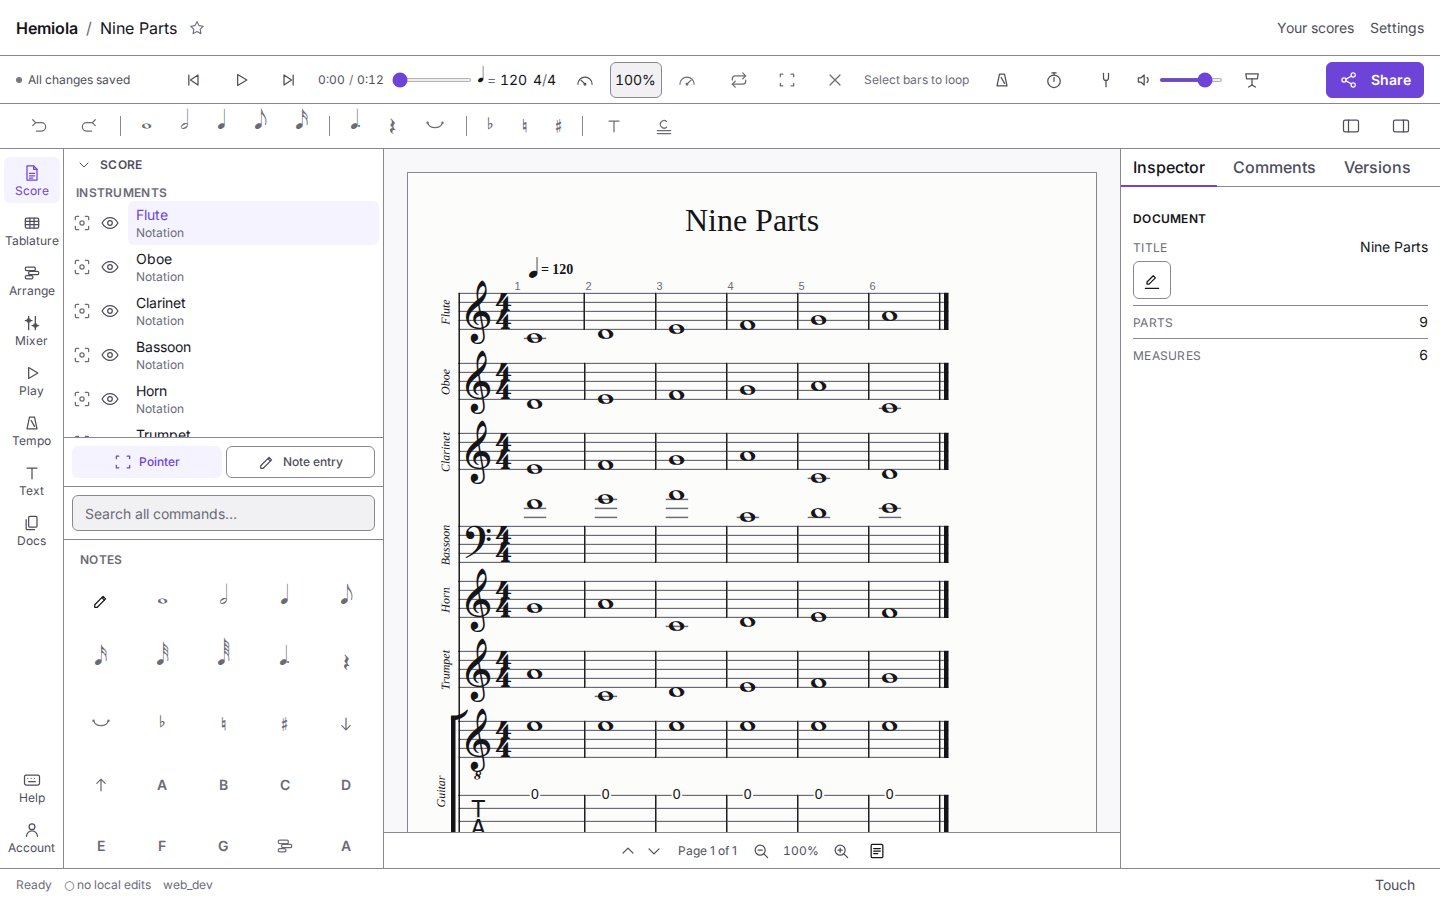Hide the Horn instrument with eye icon
1440x900 pixels.
[111, 399]
